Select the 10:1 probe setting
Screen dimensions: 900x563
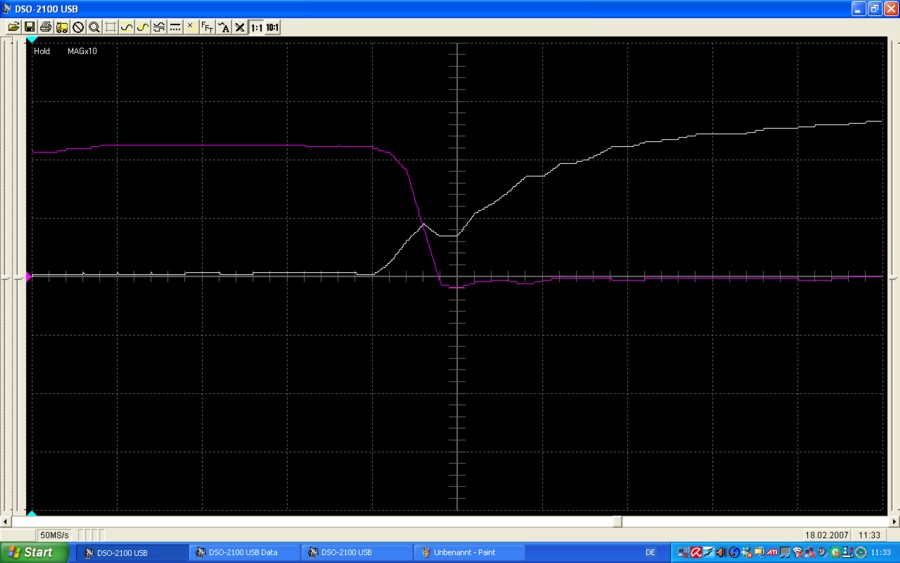point(272,27)
